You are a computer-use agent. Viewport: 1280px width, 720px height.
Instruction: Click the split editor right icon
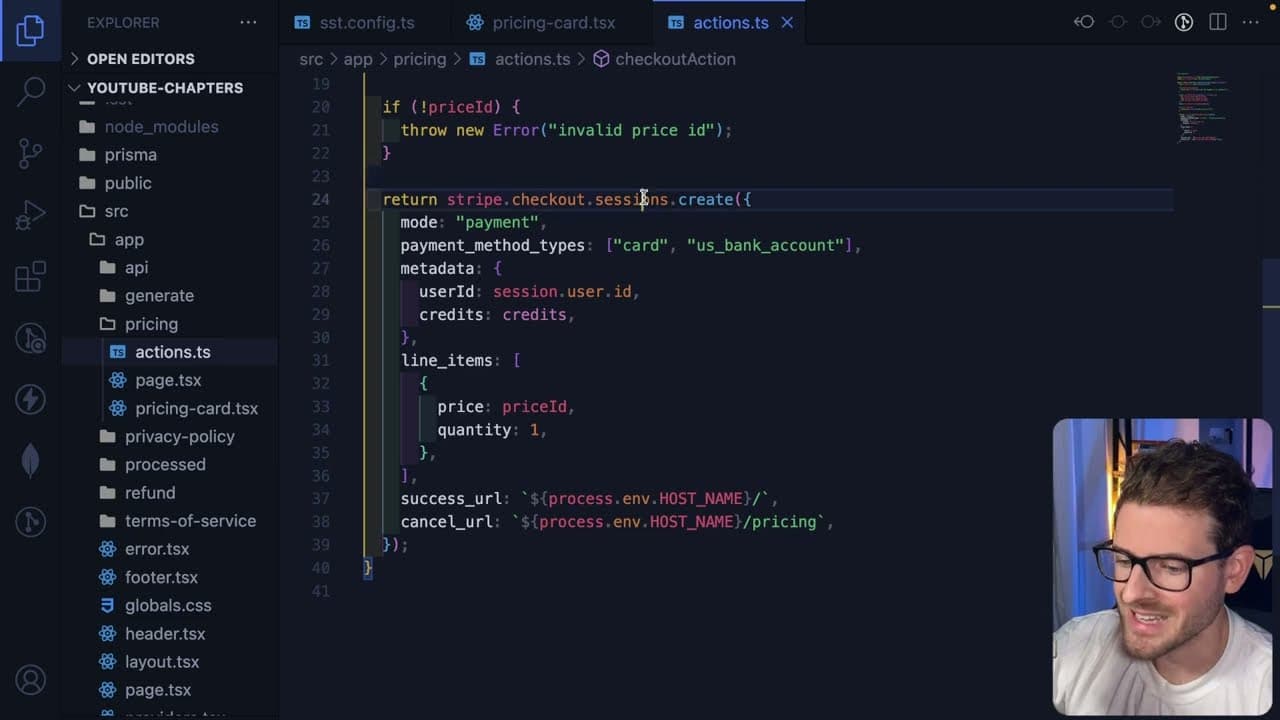click(x=1218, y=22)
